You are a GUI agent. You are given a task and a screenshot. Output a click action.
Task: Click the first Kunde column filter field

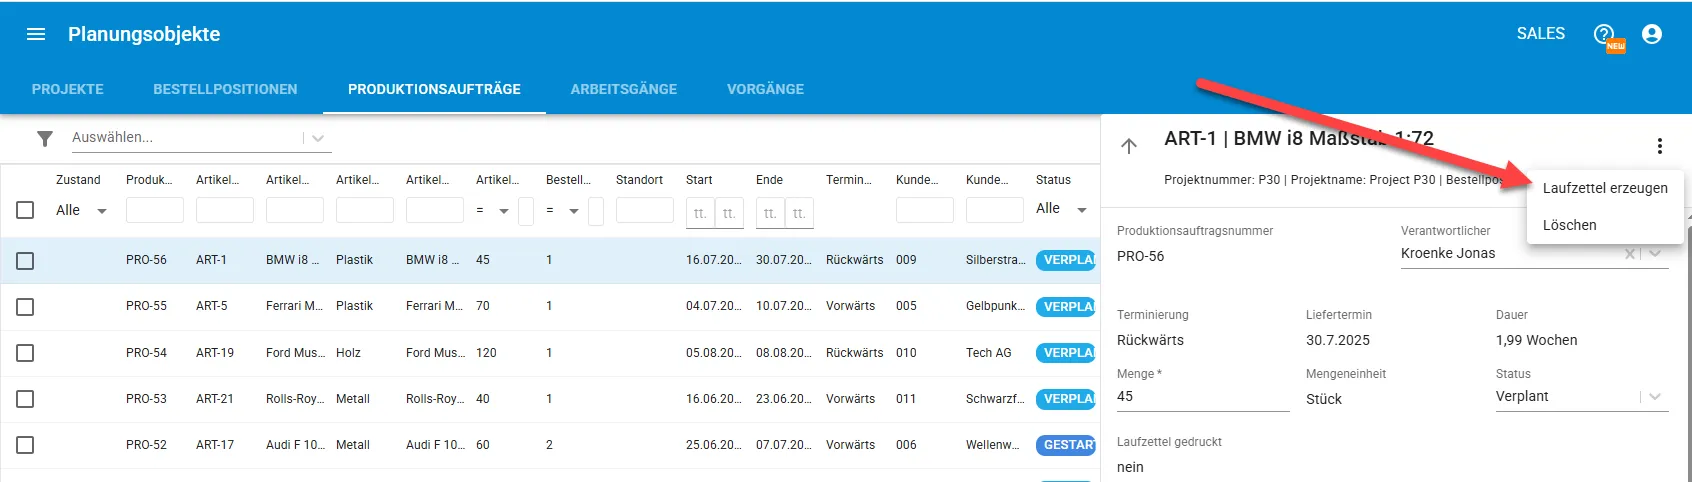925,210
